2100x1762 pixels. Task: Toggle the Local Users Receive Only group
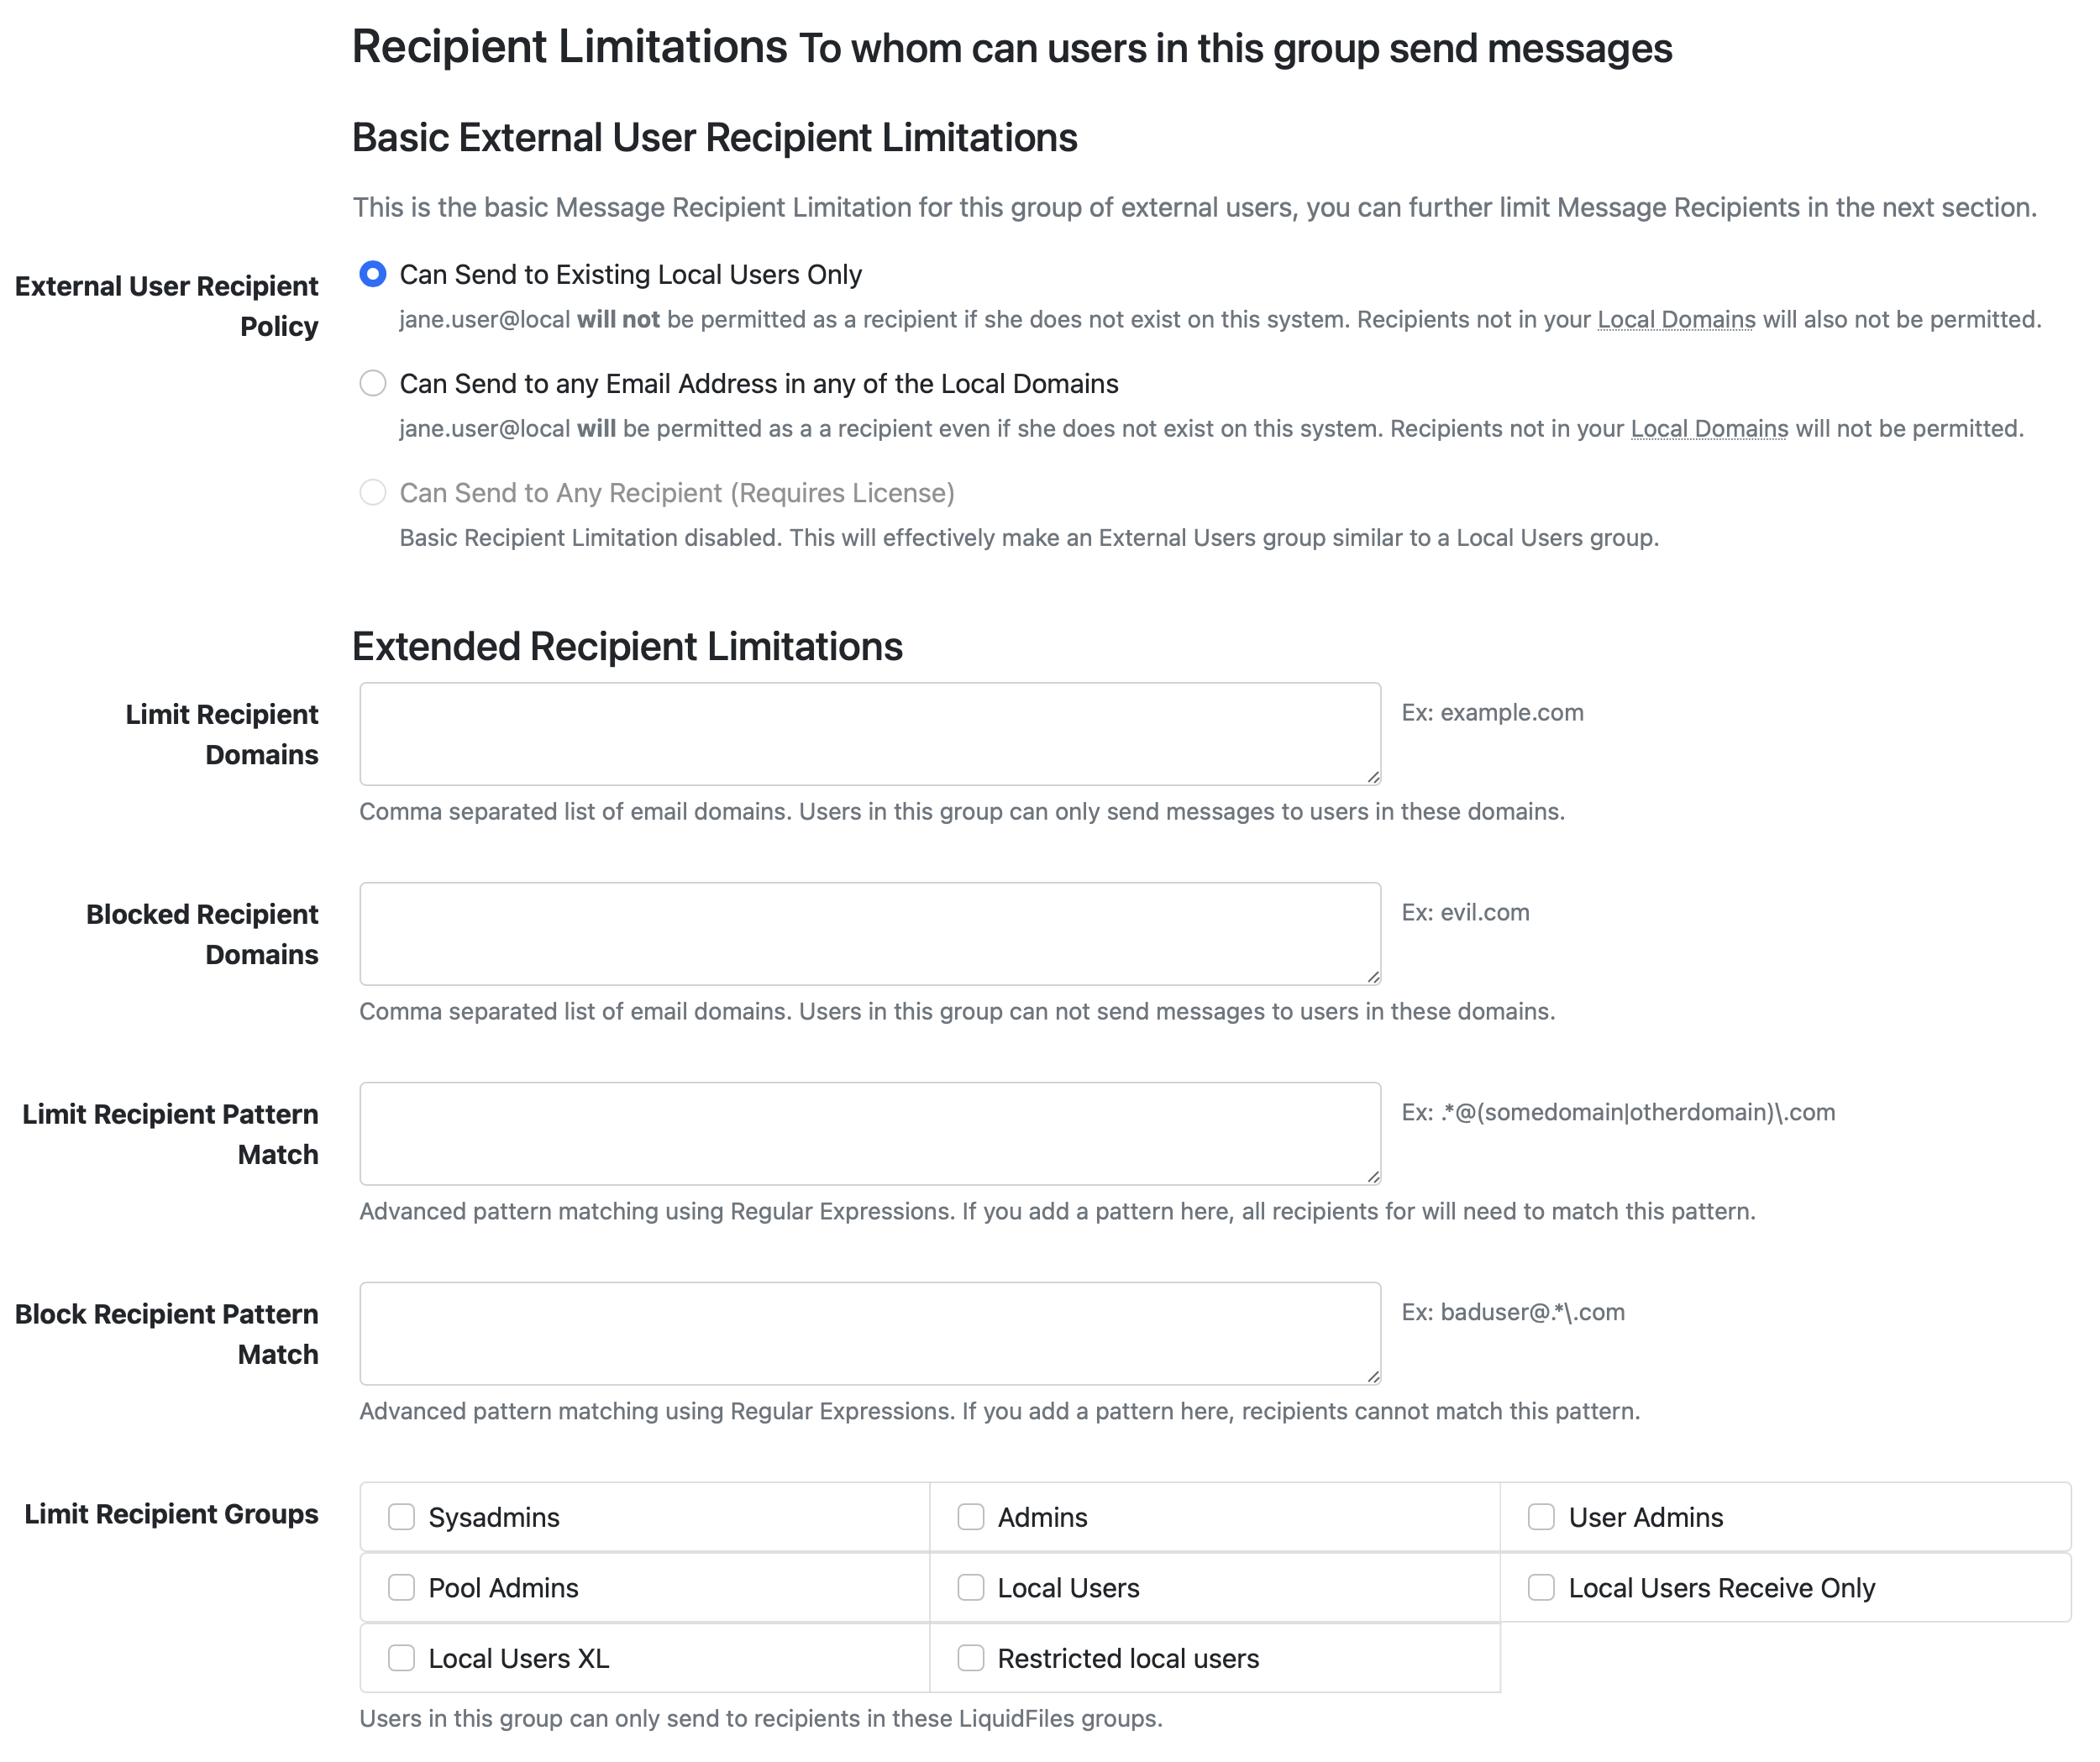[1541, 1587]
